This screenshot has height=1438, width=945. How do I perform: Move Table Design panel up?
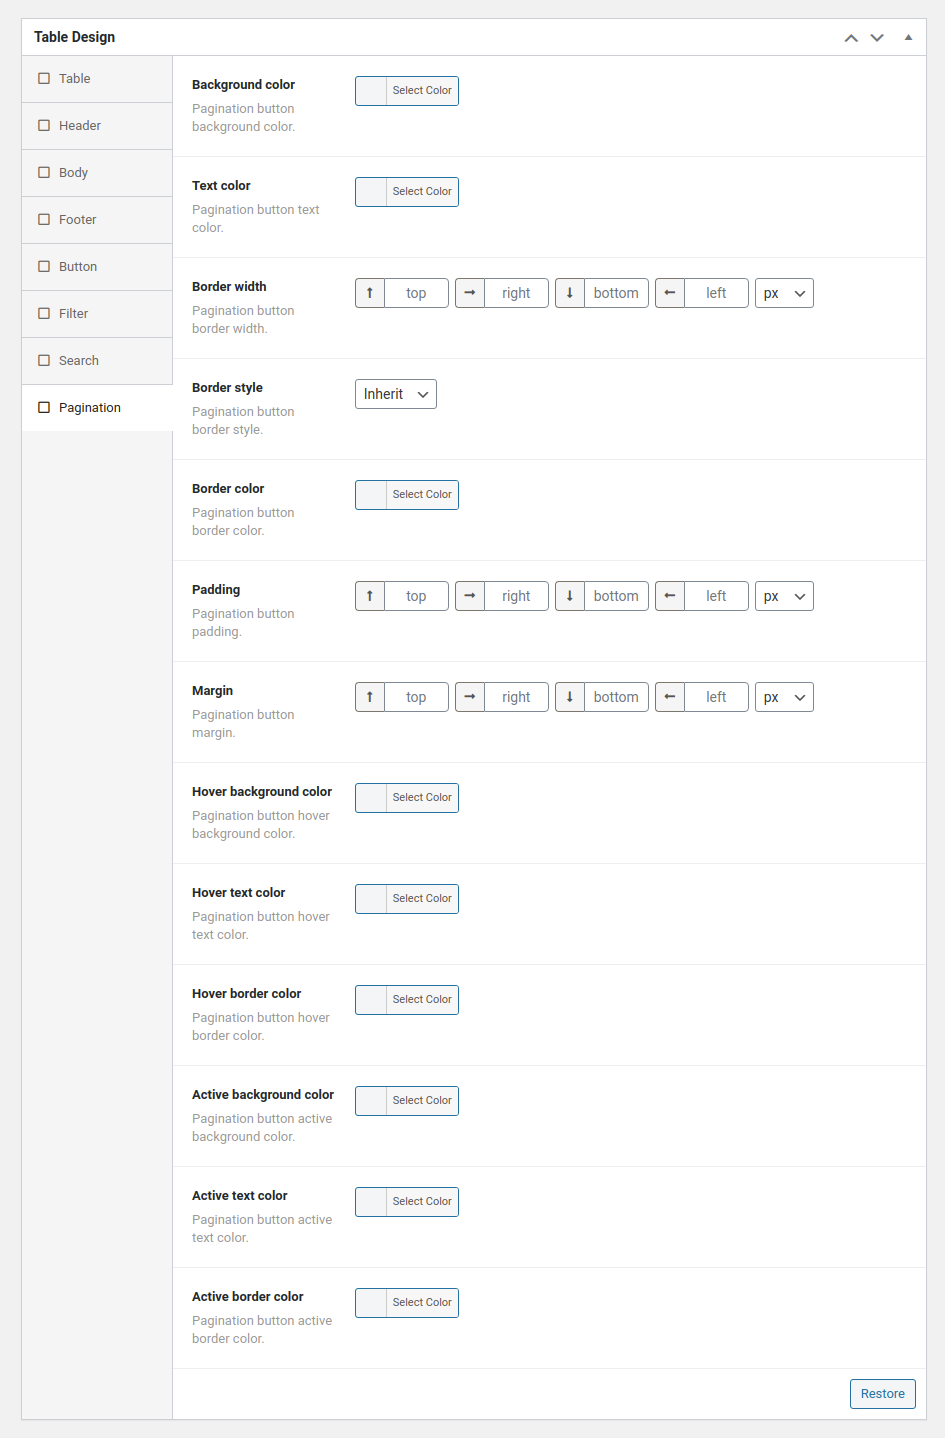(x=851, y=38)
